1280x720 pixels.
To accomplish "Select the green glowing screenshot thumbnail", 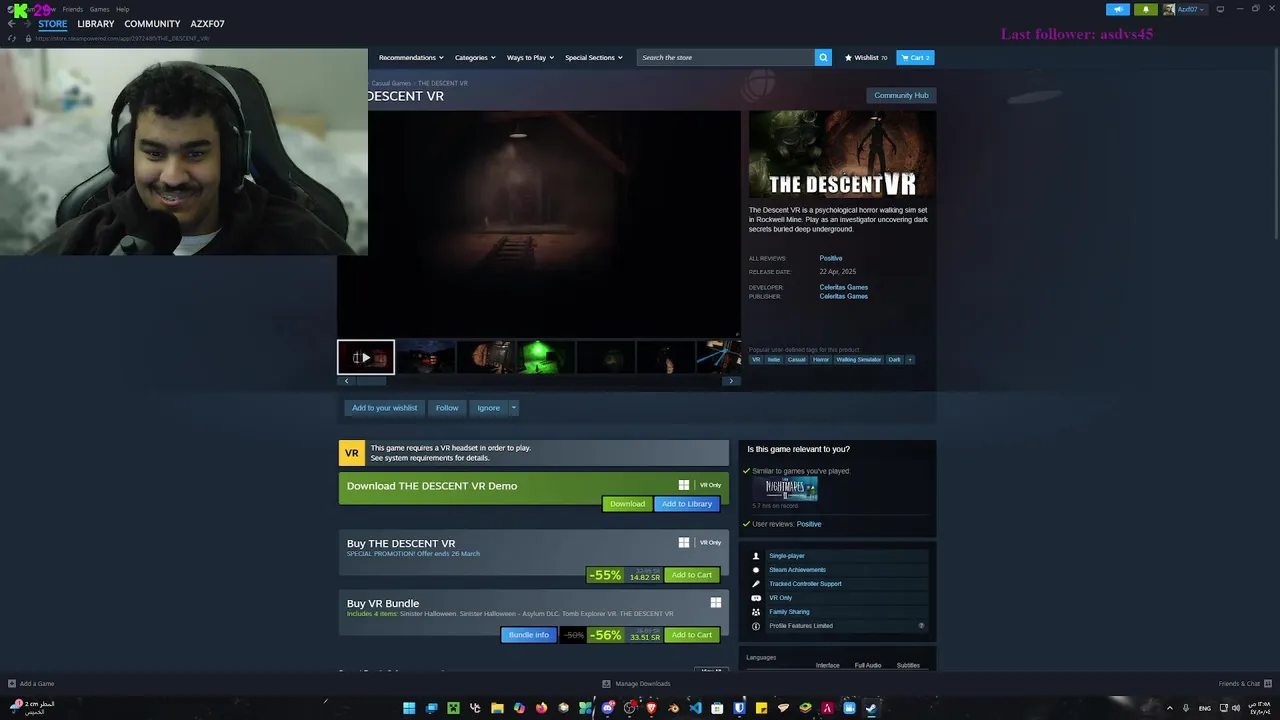I will pos(545,357).
